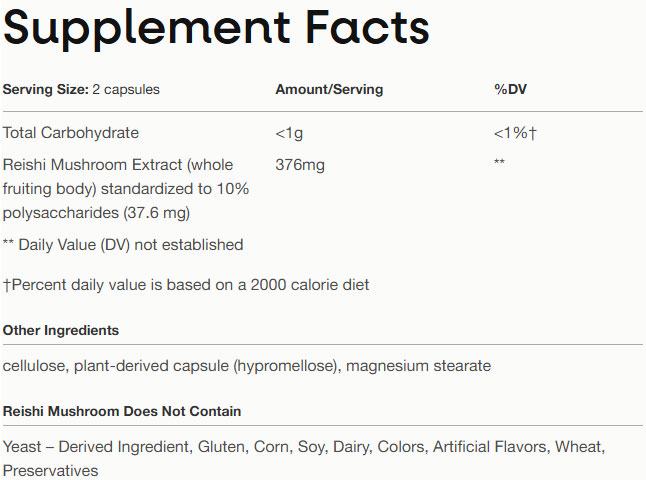Screen dimensions: 646x480
Task: Click the ** symbol in %DV column
Action: pos(499,163)
